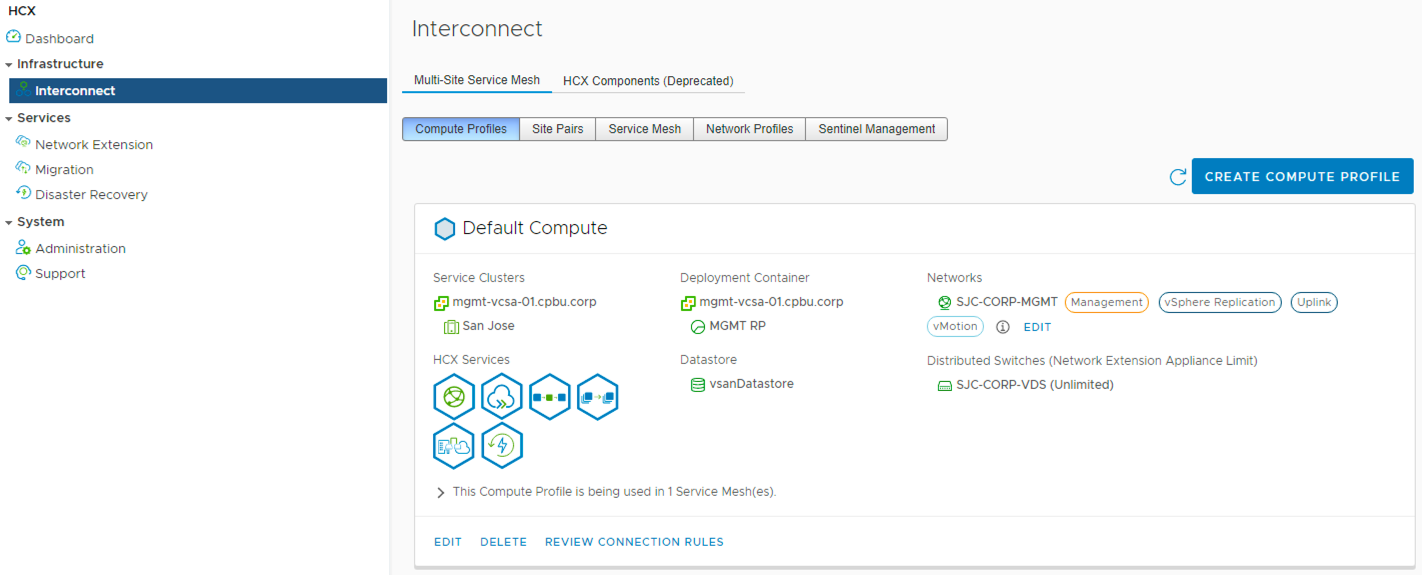The width and height of the screenshot is (1422, 575).
Task: Click the Interconnect sidebar icon
Action: [23, 90]
